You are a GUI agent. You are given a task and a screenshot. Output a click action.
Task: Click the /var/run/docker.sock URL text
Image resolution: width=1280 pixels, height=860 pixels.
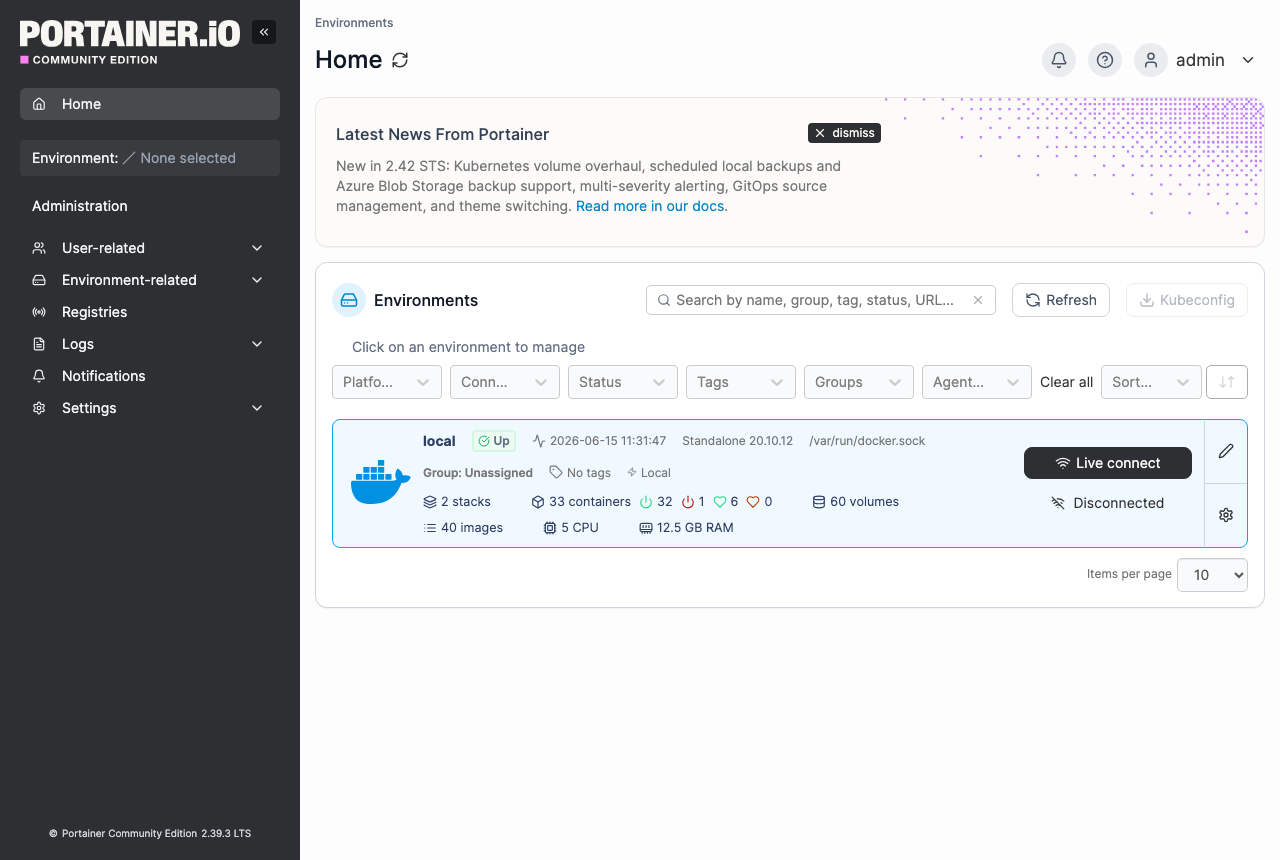(x=867, y=441)
